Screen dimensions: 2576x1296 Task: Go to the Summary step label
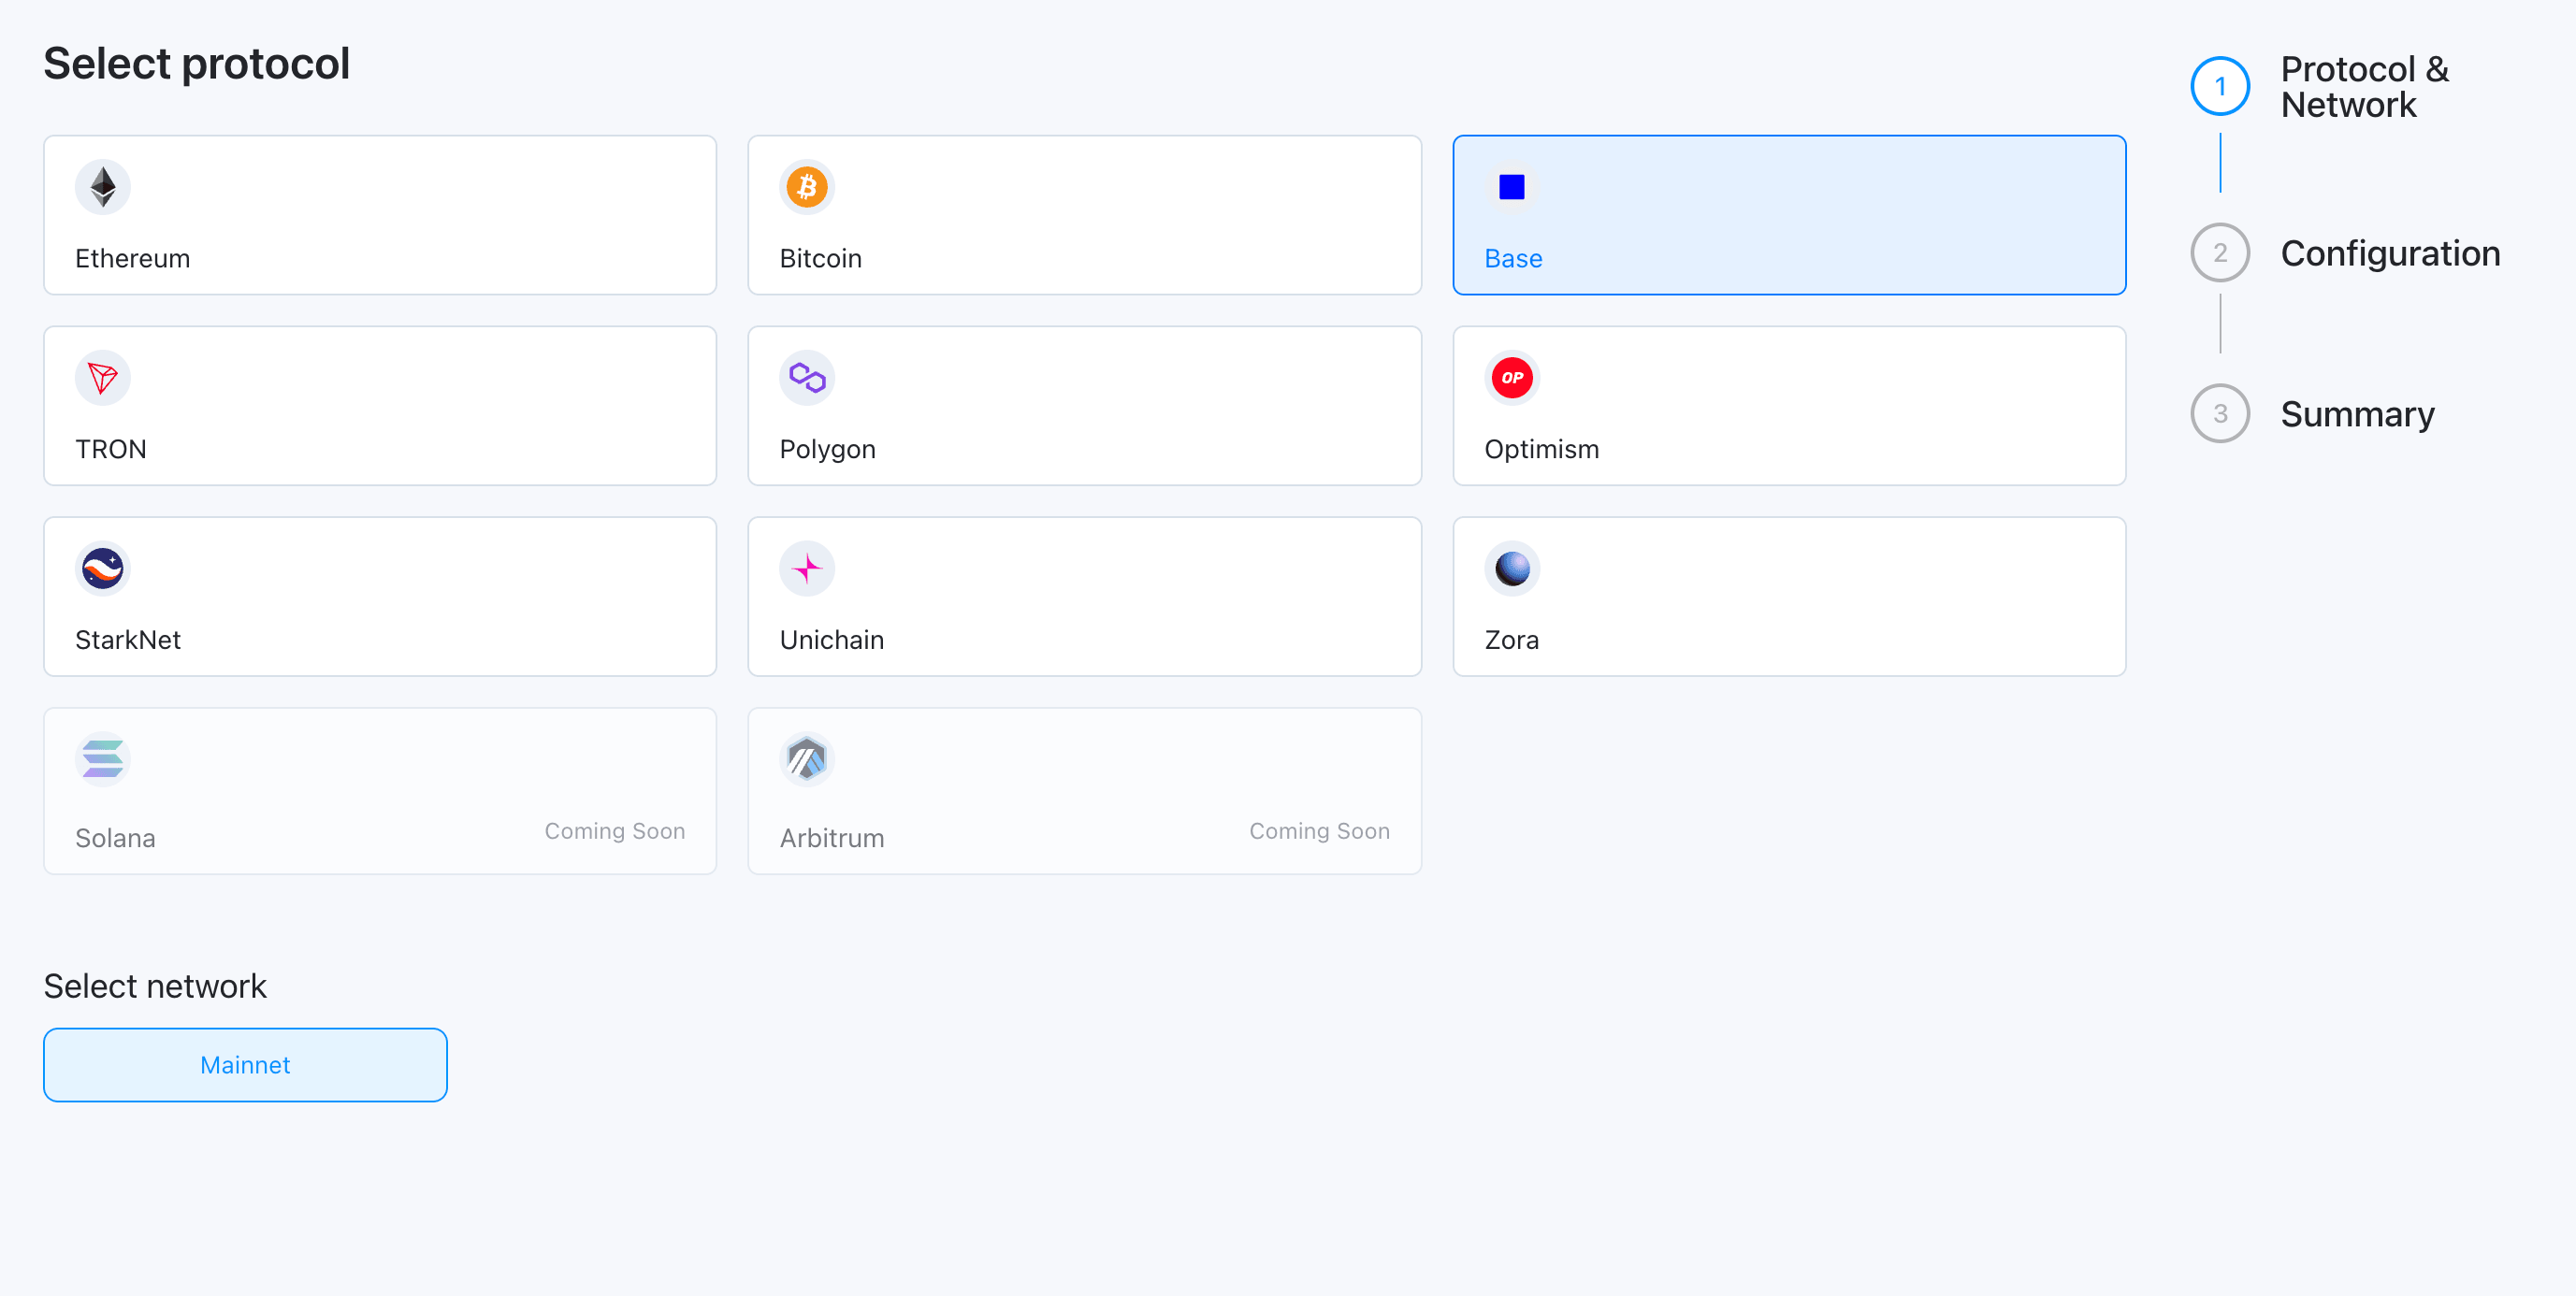pos(2357,414)
